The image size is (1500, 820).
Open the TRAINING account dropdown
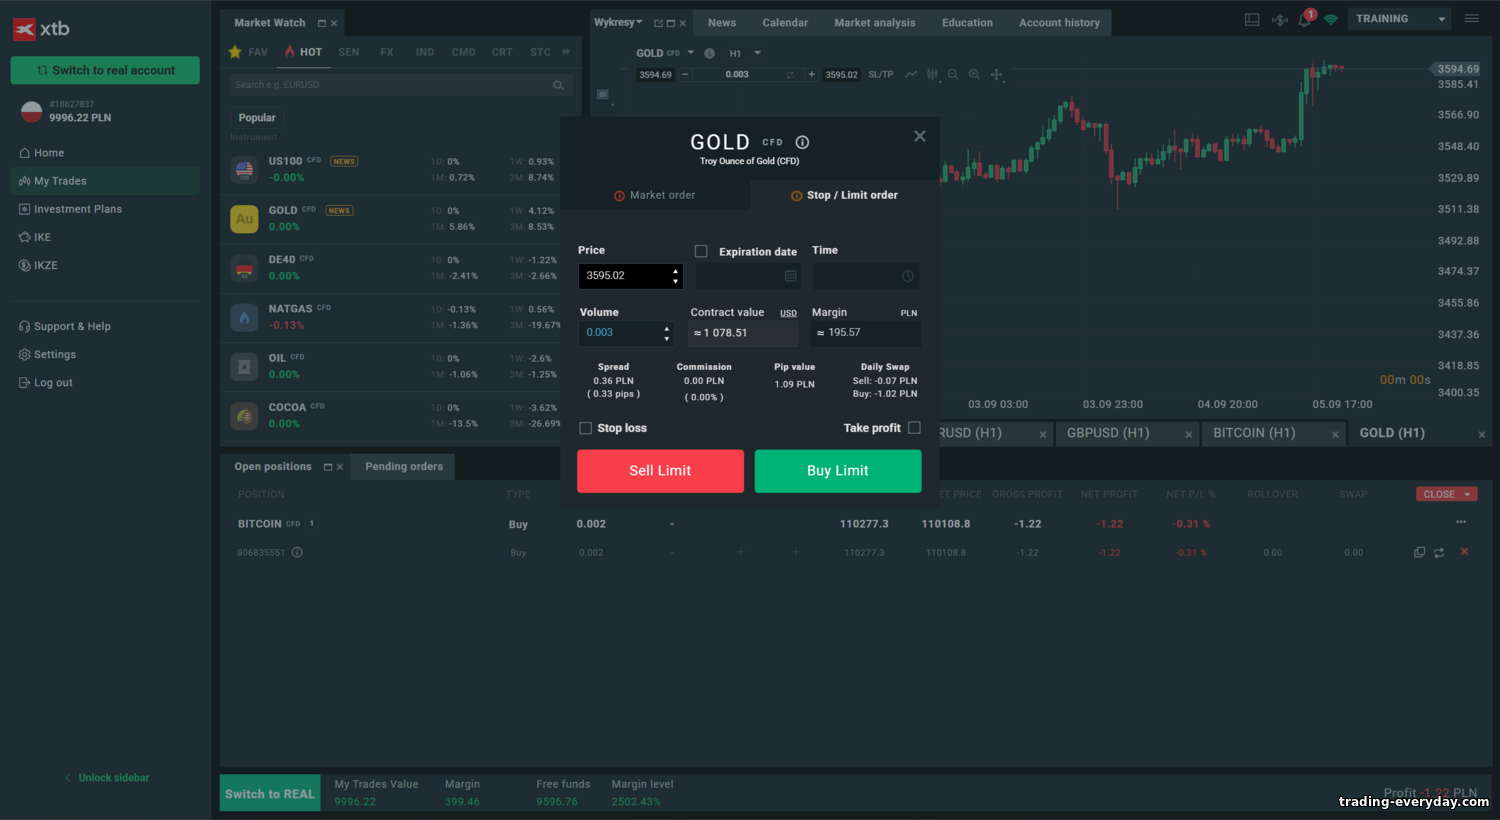pos(1400,19)
